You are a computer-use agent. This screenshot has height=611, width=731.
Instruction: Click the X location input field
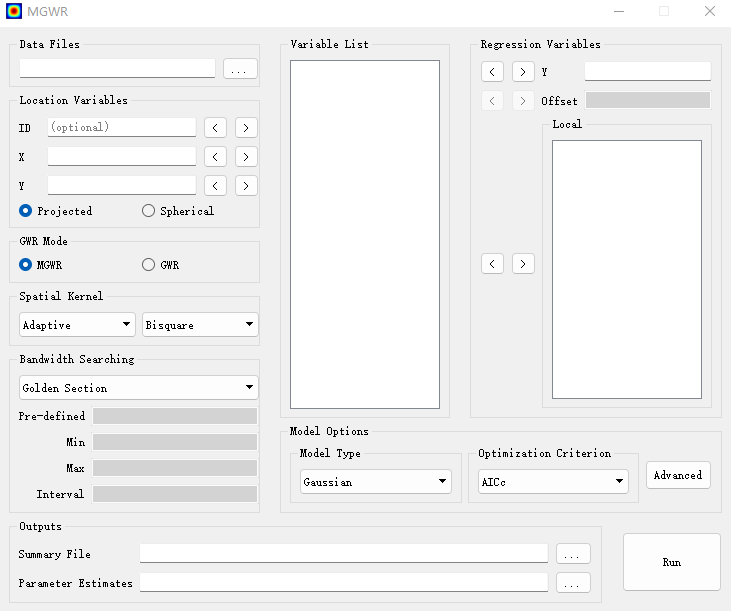(x=122, y=156)
